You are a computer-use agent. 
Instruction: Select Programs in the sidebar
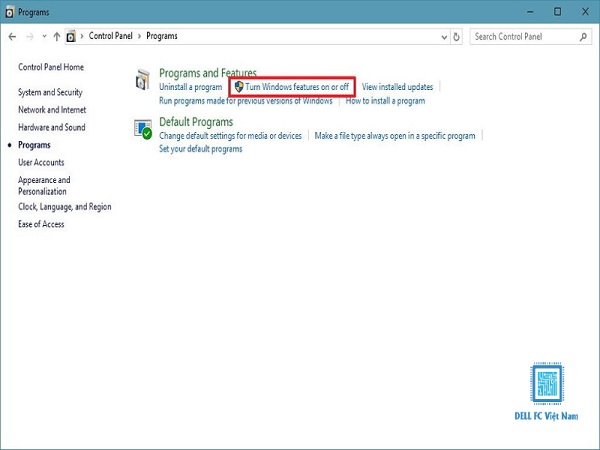click(x=34, y=145)
